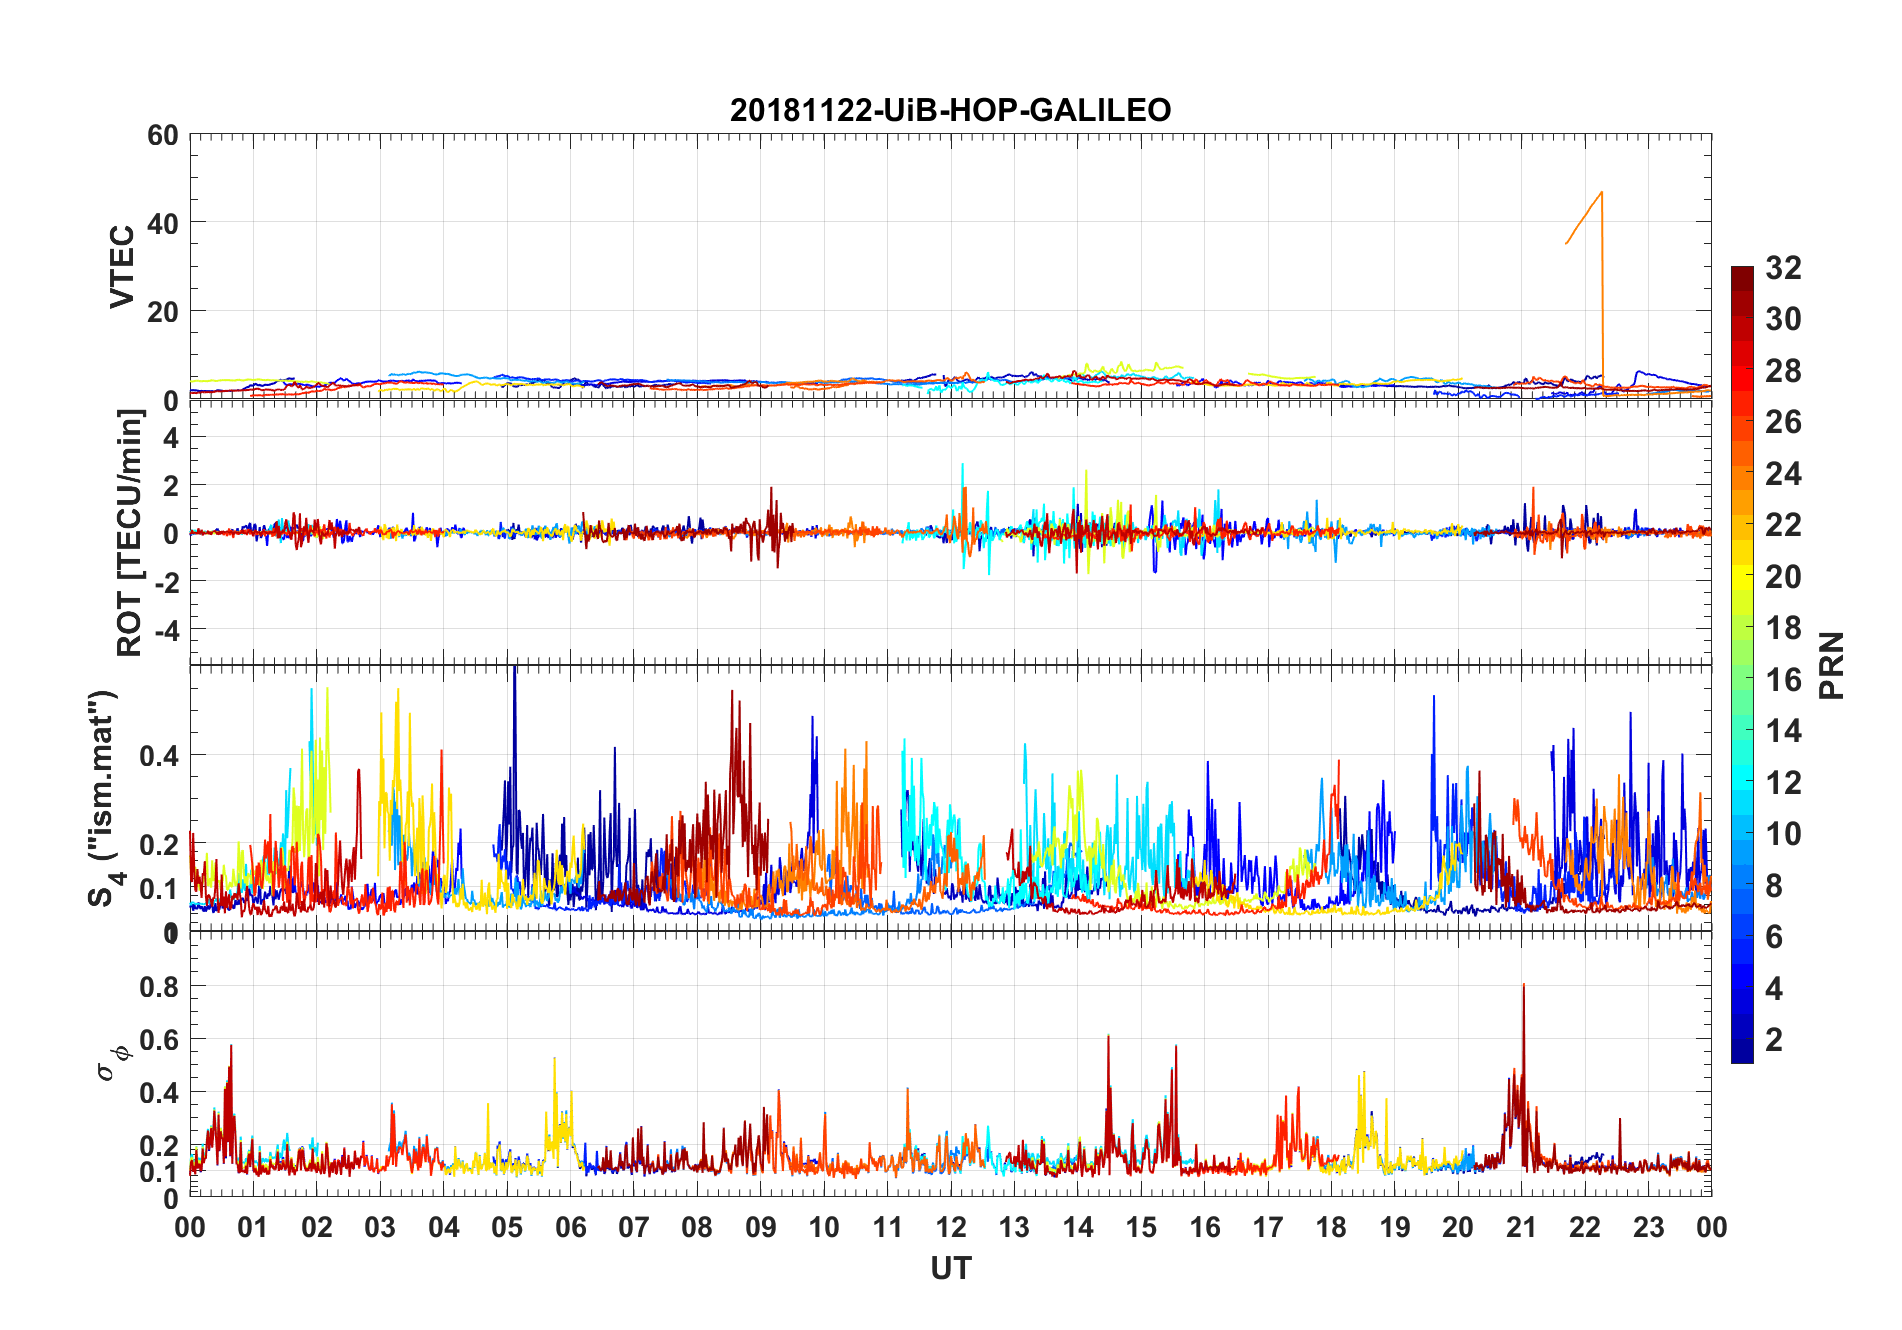Select colorbar tick label 30
The height and width of the screenshot is (1330, 1902).
point(1784,319)
